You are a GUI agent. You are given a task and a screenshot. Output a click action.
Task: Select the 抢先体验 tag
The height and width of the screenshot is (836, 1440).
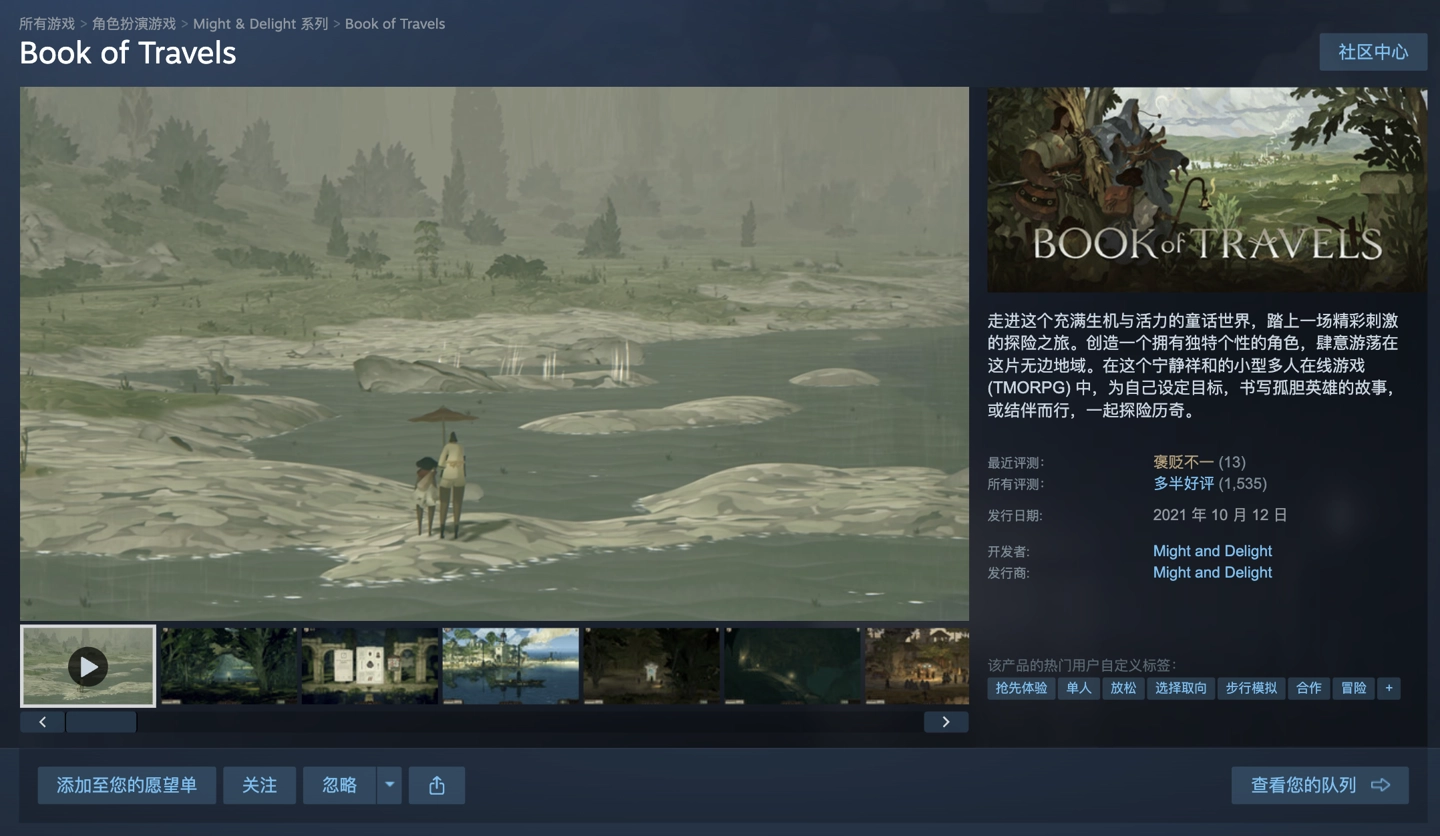(x=1021, y=688)
